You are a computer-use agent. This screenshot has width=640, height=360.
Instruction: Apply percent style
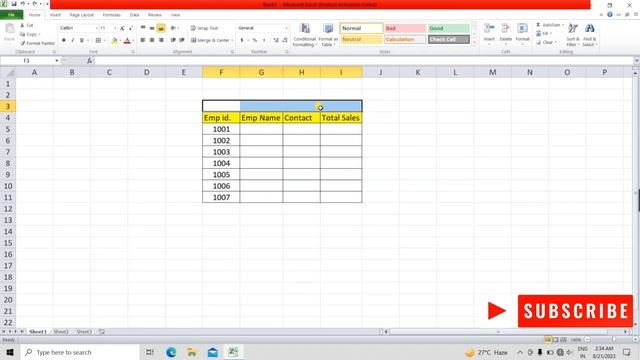click(255, 40)
